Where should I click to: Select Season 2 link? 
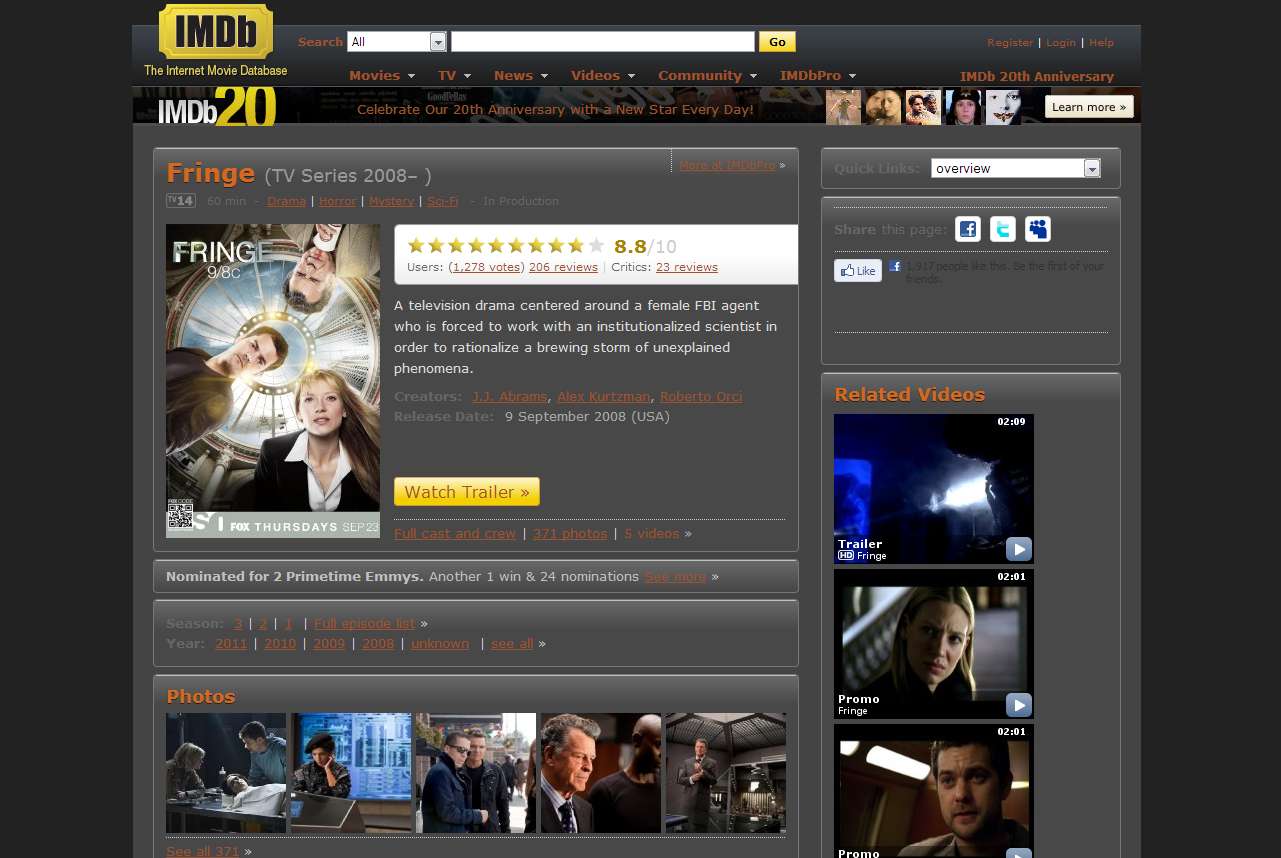pyautogui.click(x=263, y=623)
